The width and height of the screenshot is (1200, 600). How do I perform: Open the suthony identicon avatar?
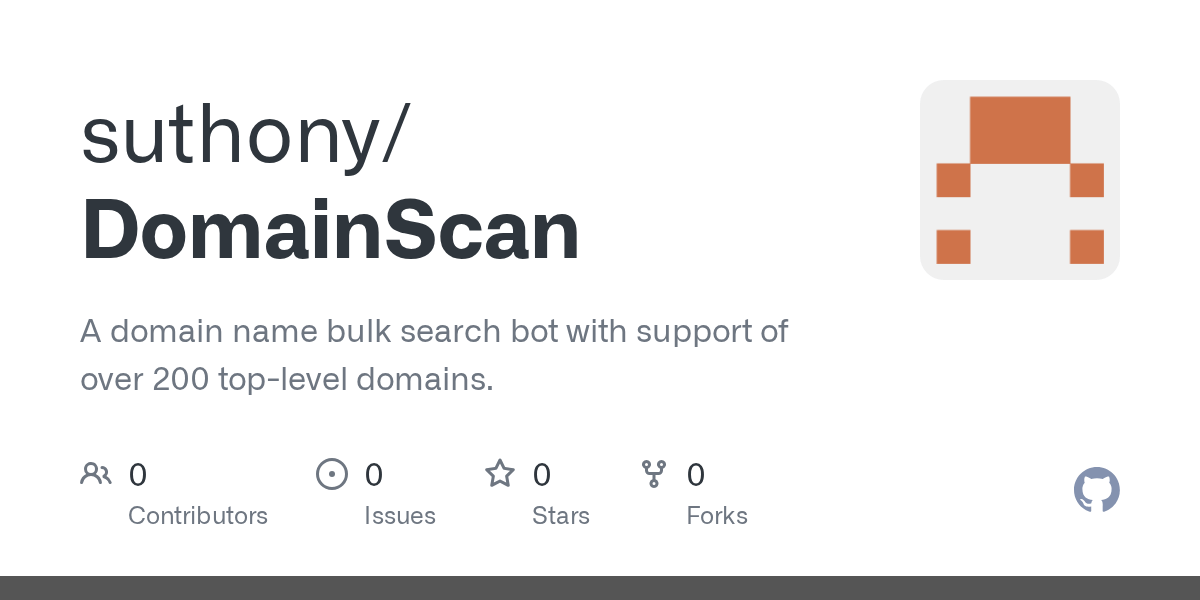[x=1019, y=180]
